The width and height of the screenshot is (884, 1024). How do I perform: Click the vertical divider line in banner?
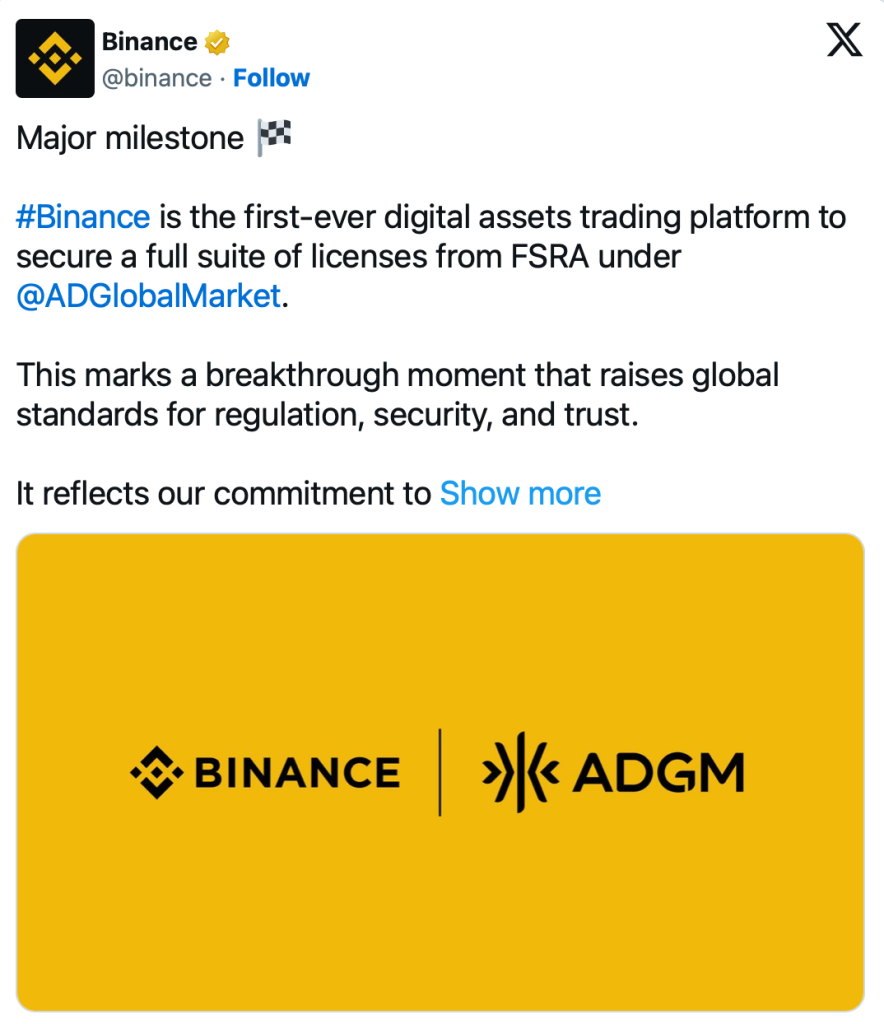(440, 772)
